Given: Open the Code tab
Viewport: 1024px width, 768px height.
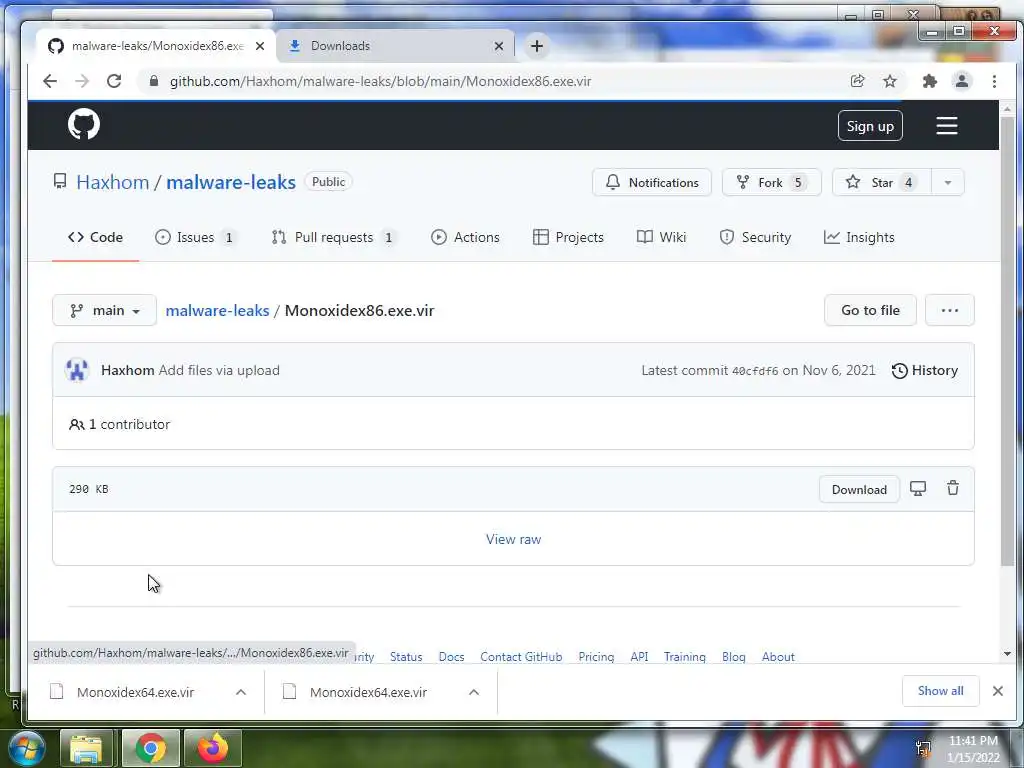Looking at the screenshot, I should 95,237.
